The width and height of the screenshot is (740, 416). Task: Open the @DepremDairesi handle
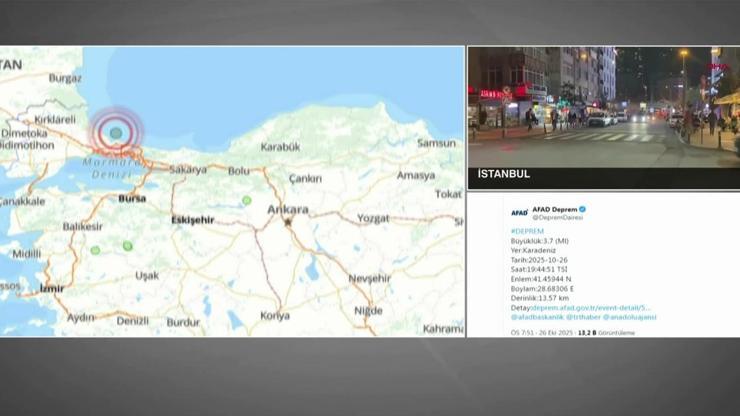[557, 218]
